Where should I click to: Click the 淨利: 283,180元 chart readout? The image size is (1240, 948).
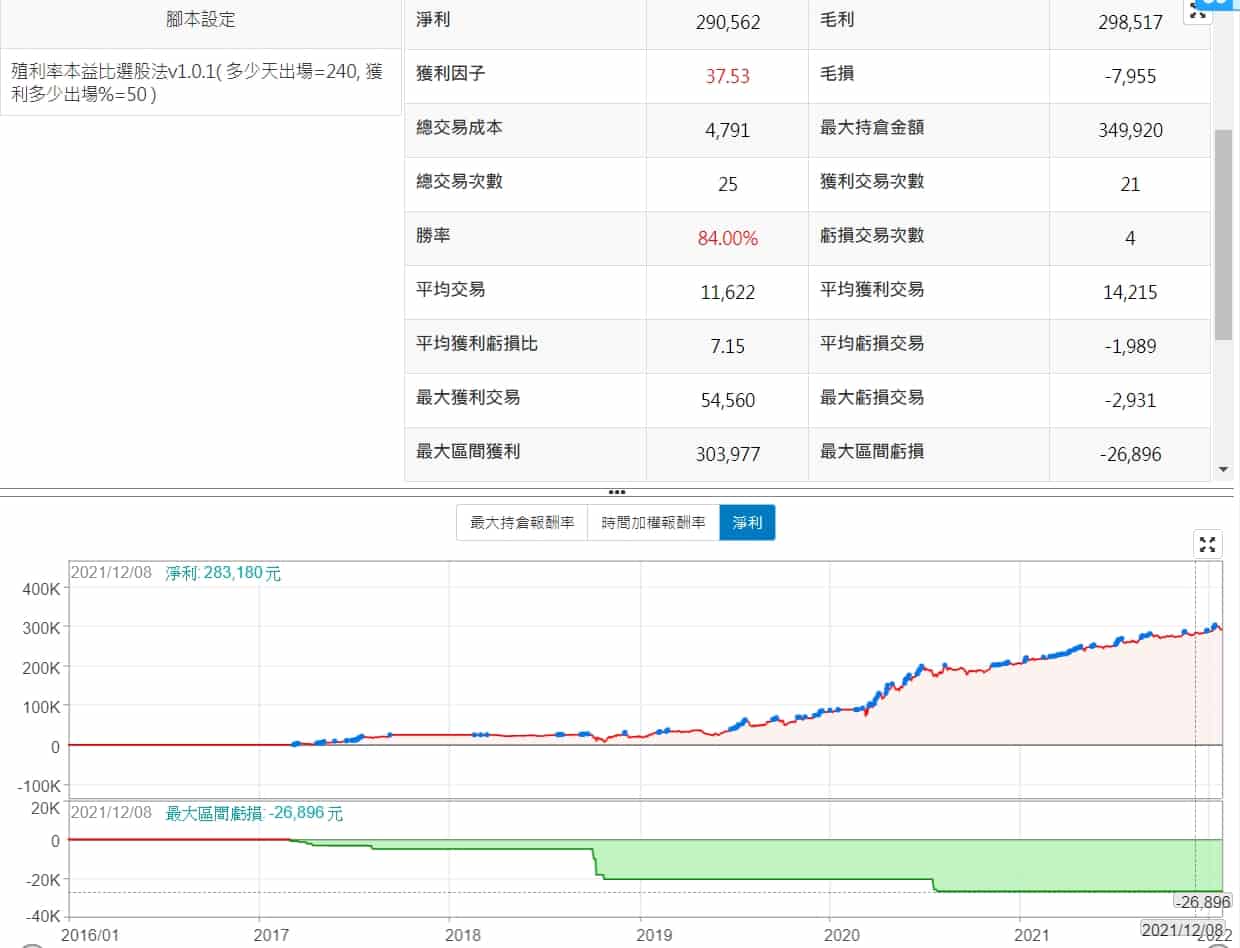pyautogui.click(x=223, y=574)
